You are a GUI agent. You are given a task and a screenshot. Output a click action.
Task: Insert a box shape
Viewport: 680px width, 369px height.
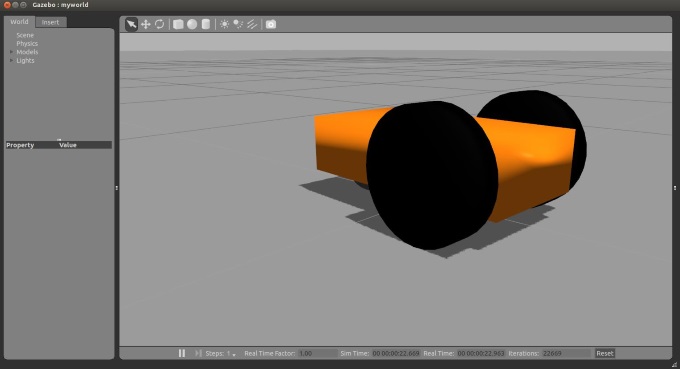point(178,24)
